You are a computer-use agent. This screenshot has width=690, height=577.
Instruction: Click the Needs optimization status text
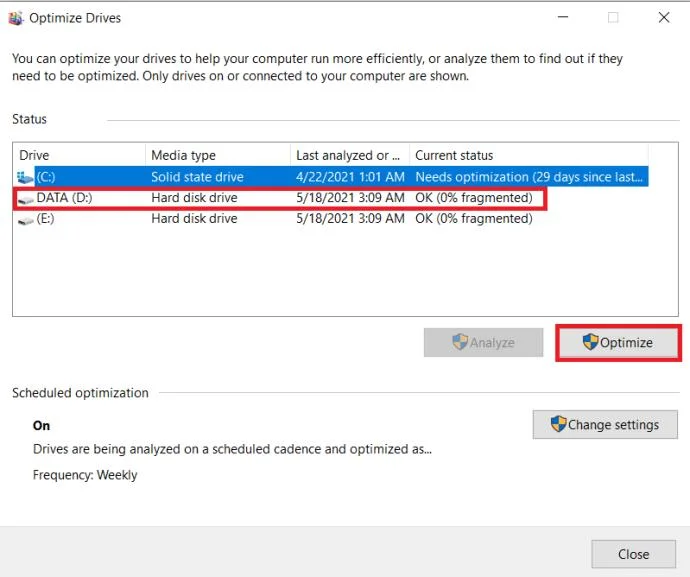pos(529,177)
